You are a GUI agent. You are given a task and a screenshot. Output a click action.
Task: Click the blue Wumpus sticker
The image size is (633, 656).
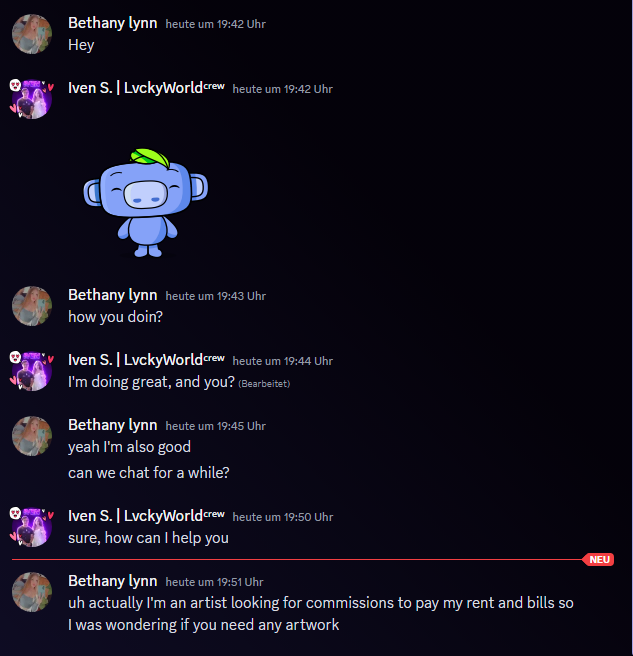pyautogui.click(x=146, y=203)
